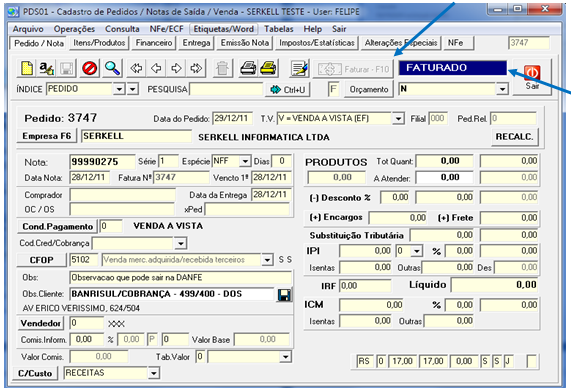The image size is (571, 392).
Task: Switch to the Itens/Produtos tab
Action: point(99,43)
